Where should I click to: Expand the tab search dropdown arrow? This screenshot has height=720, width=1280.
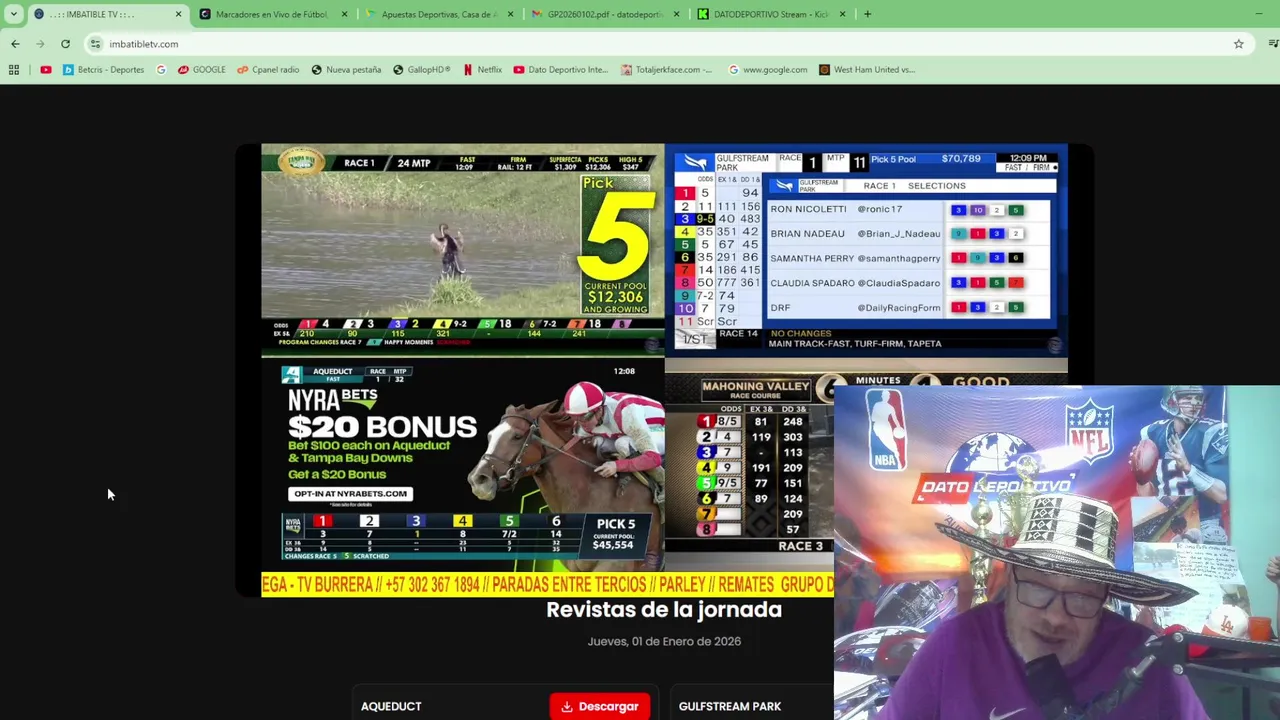13,14
